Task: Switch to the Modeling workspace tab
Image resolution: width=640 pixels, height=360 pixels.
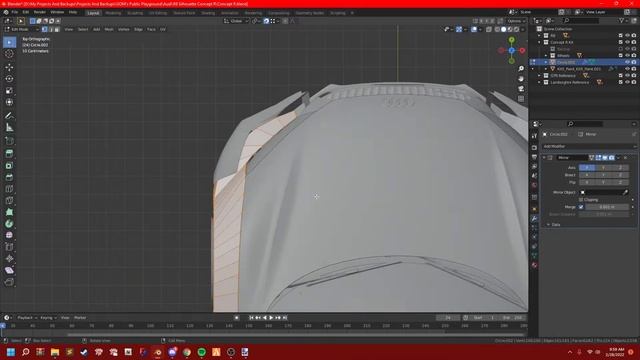Action: pos(113,13)
